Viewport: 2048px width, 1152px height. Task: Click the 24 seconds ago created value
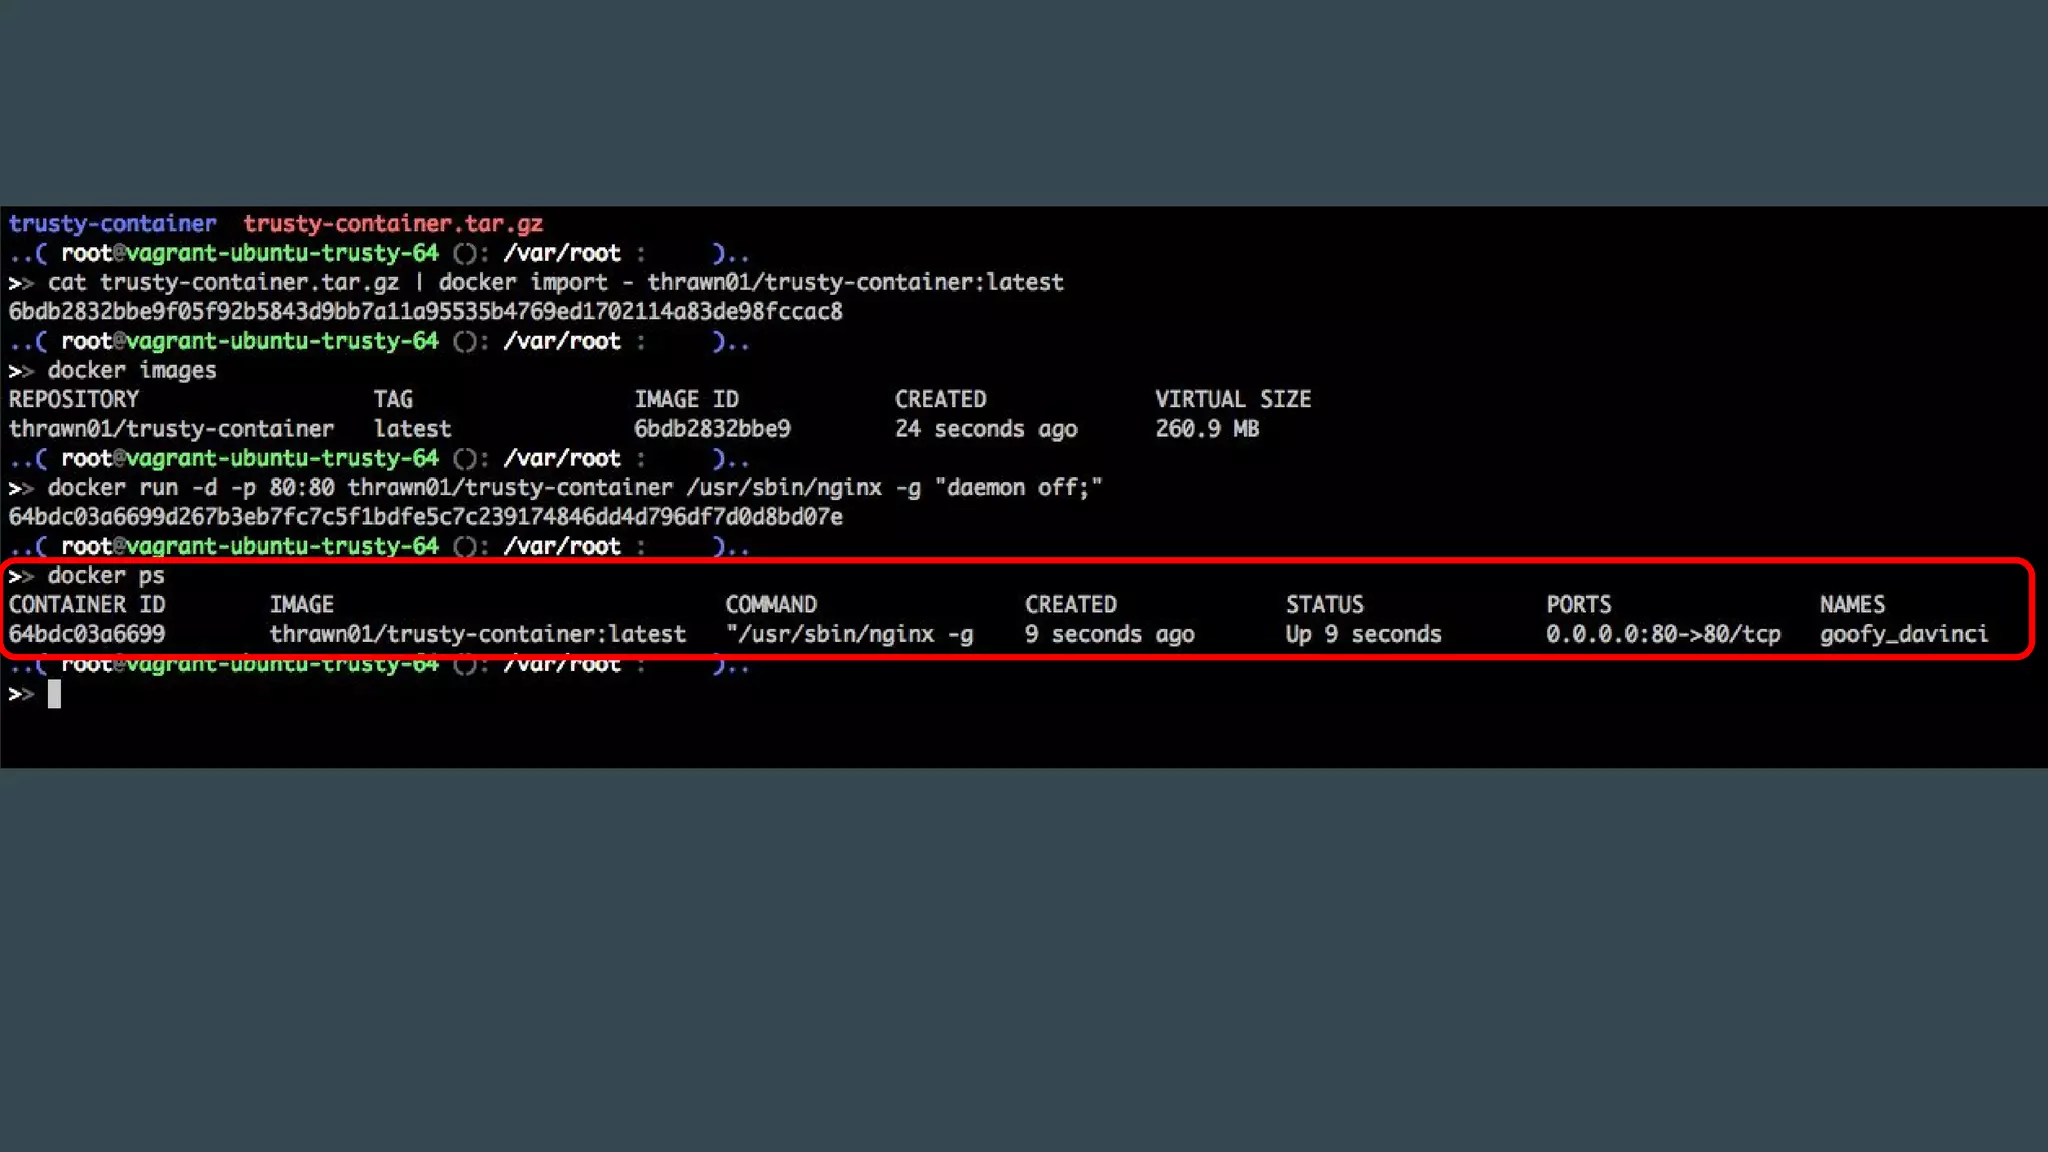point(986,429)
